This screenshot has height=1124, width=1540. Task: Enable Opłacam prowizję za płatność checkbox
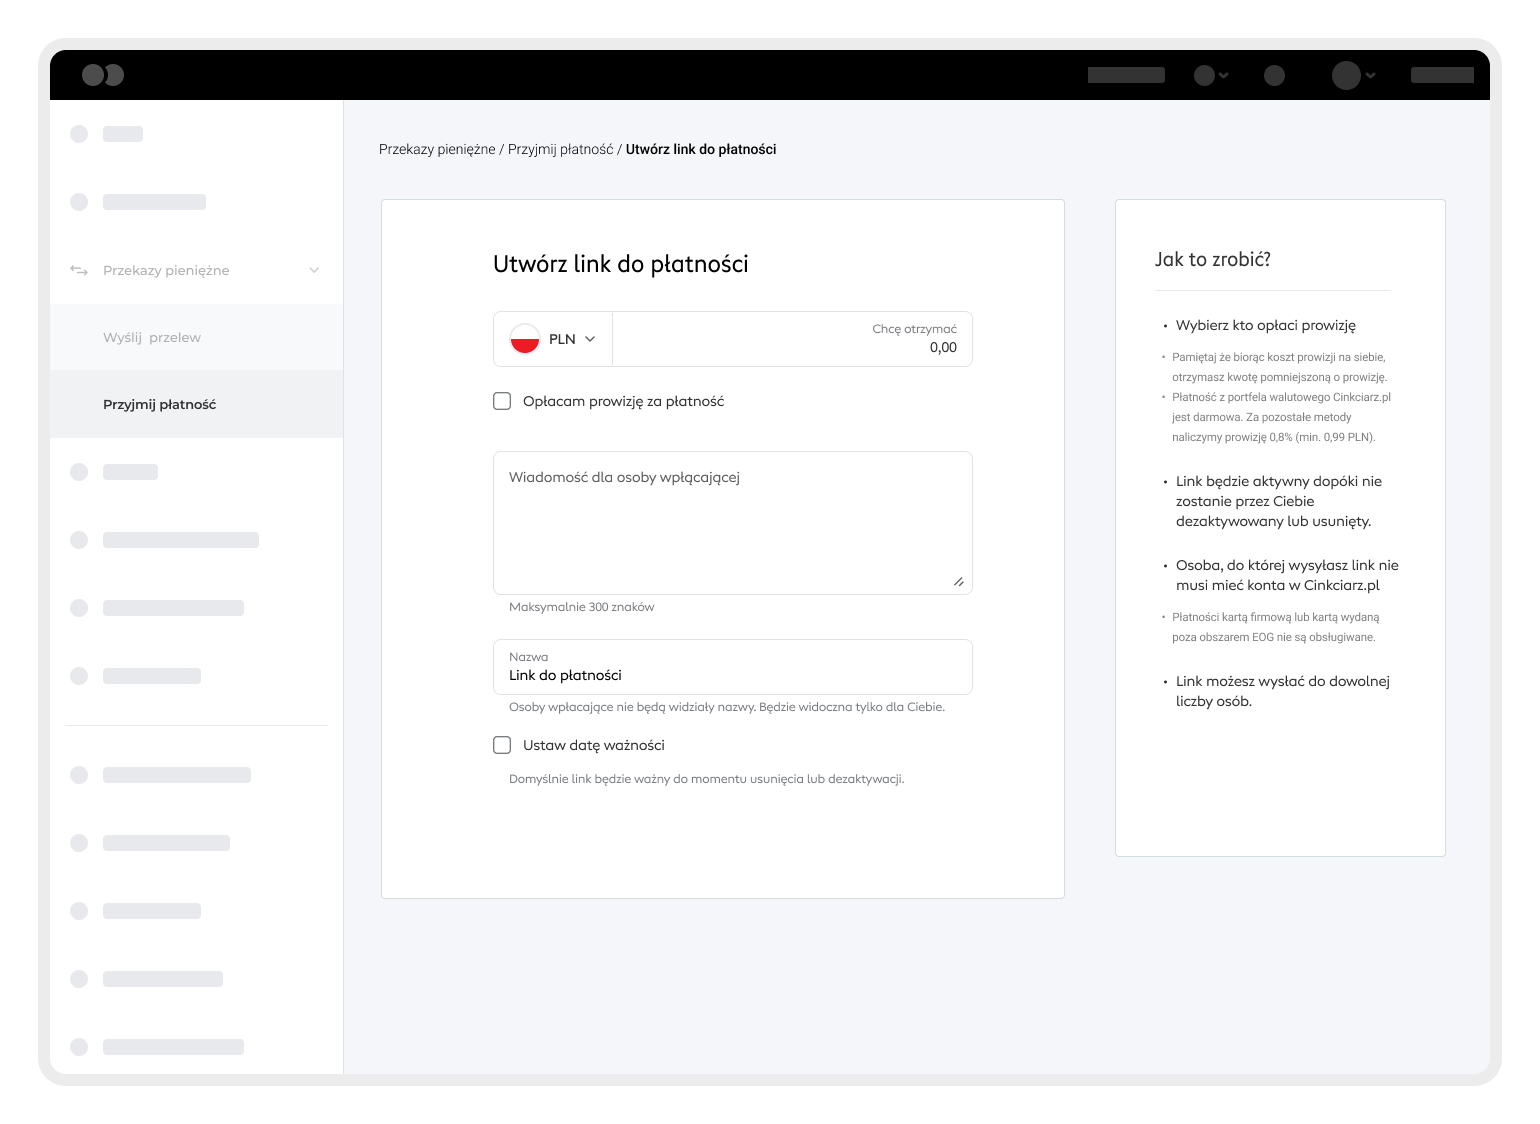(502, 401)
